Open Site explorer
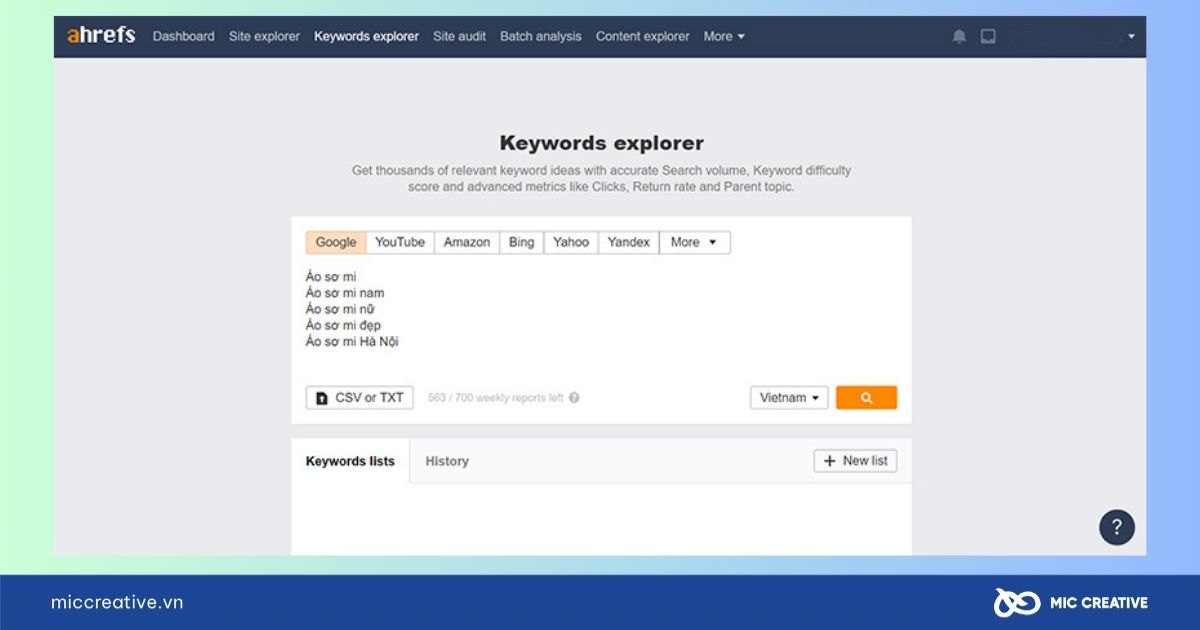The height and width of the screenshot is (630, 1200). (x=264, y=36)
